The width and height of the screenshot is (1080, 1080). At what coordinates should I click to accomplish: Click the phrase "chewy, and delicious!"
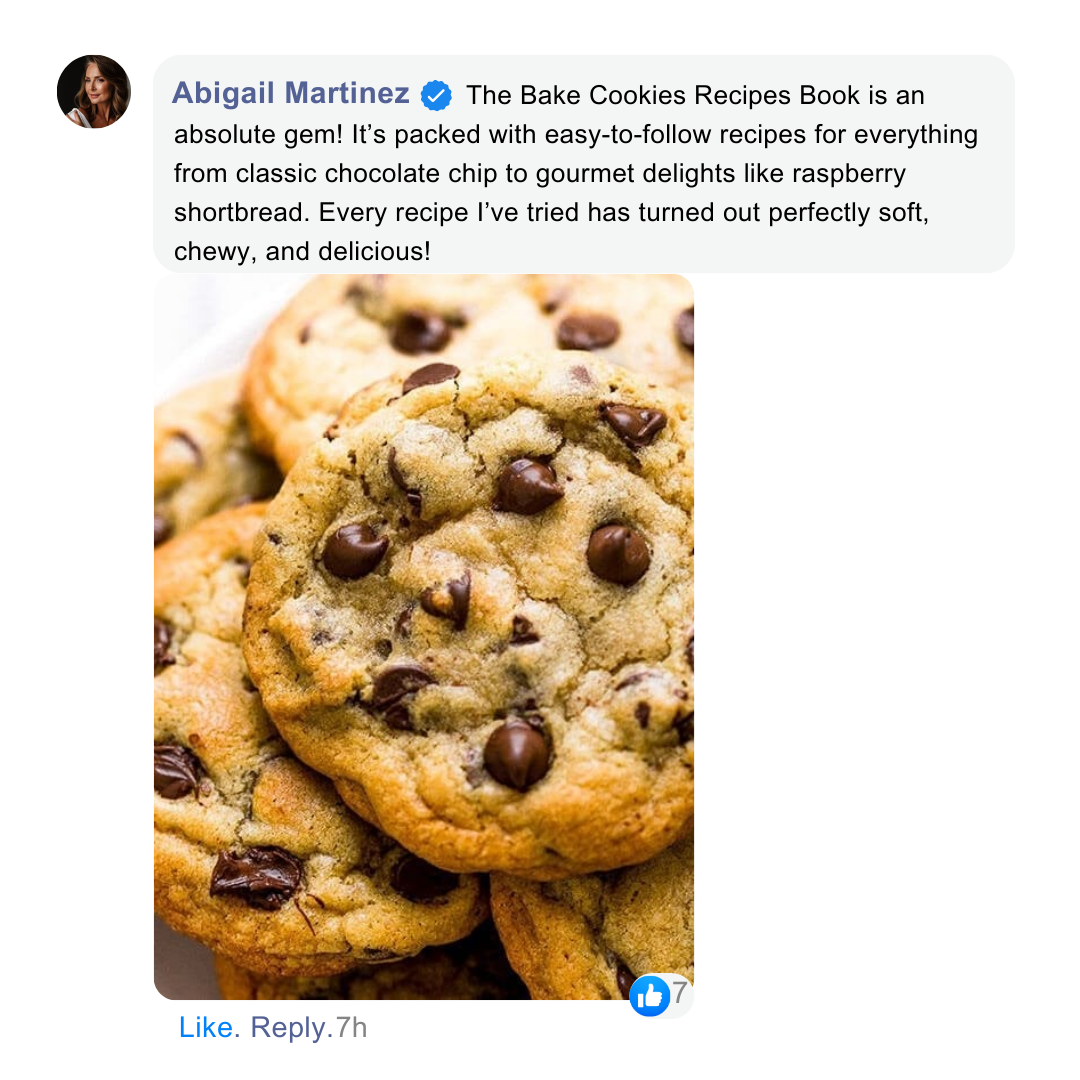pyautogui.click(x=302, y=251)
